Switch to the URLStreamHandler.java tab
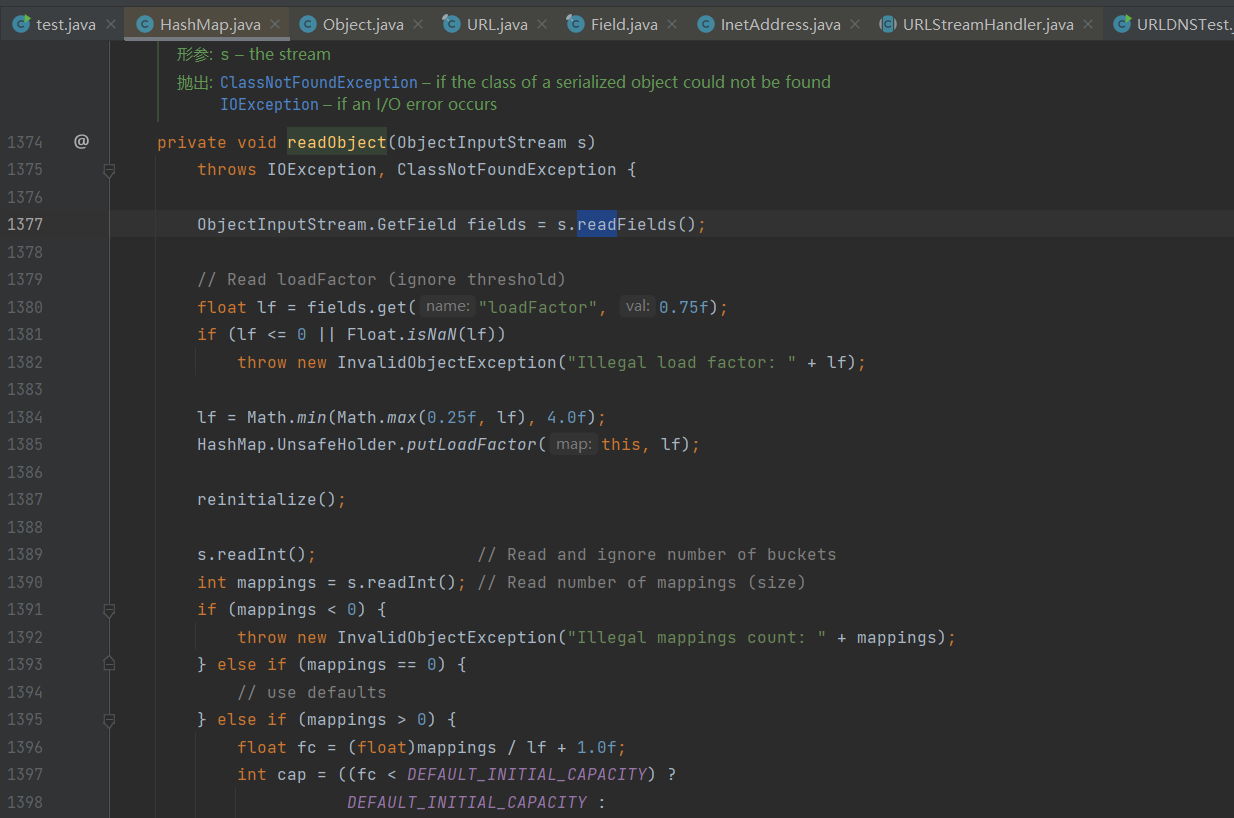The width and height of the screenshot is (1234, 818). [x=988, y=24]
